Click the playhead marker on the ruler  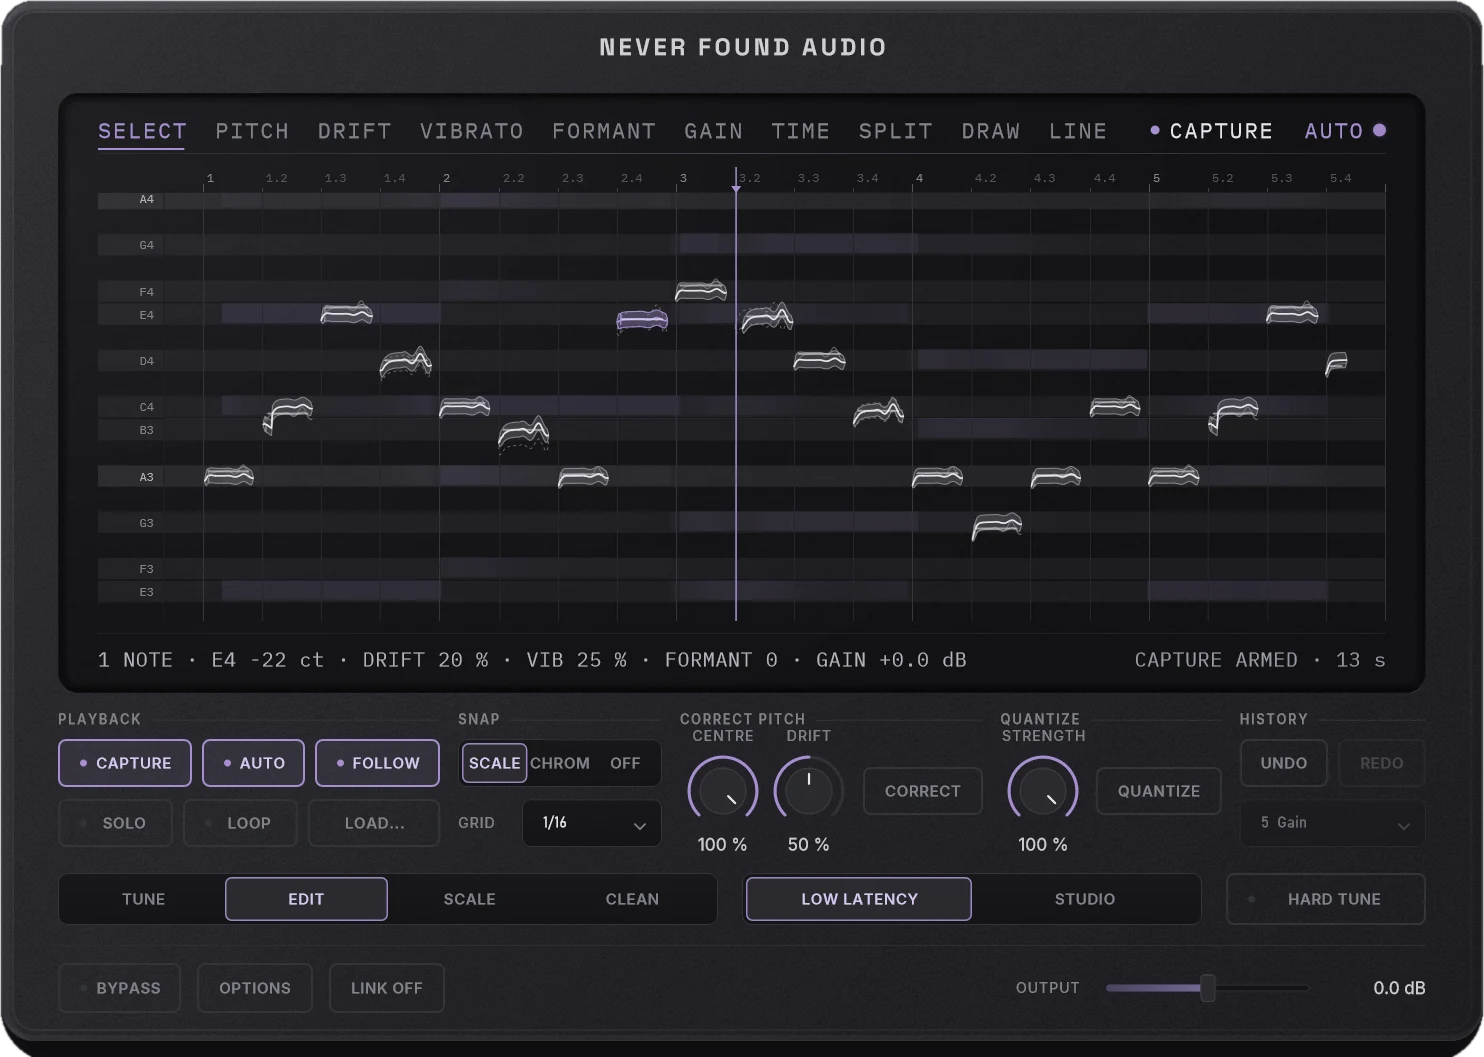pos(736,187)
